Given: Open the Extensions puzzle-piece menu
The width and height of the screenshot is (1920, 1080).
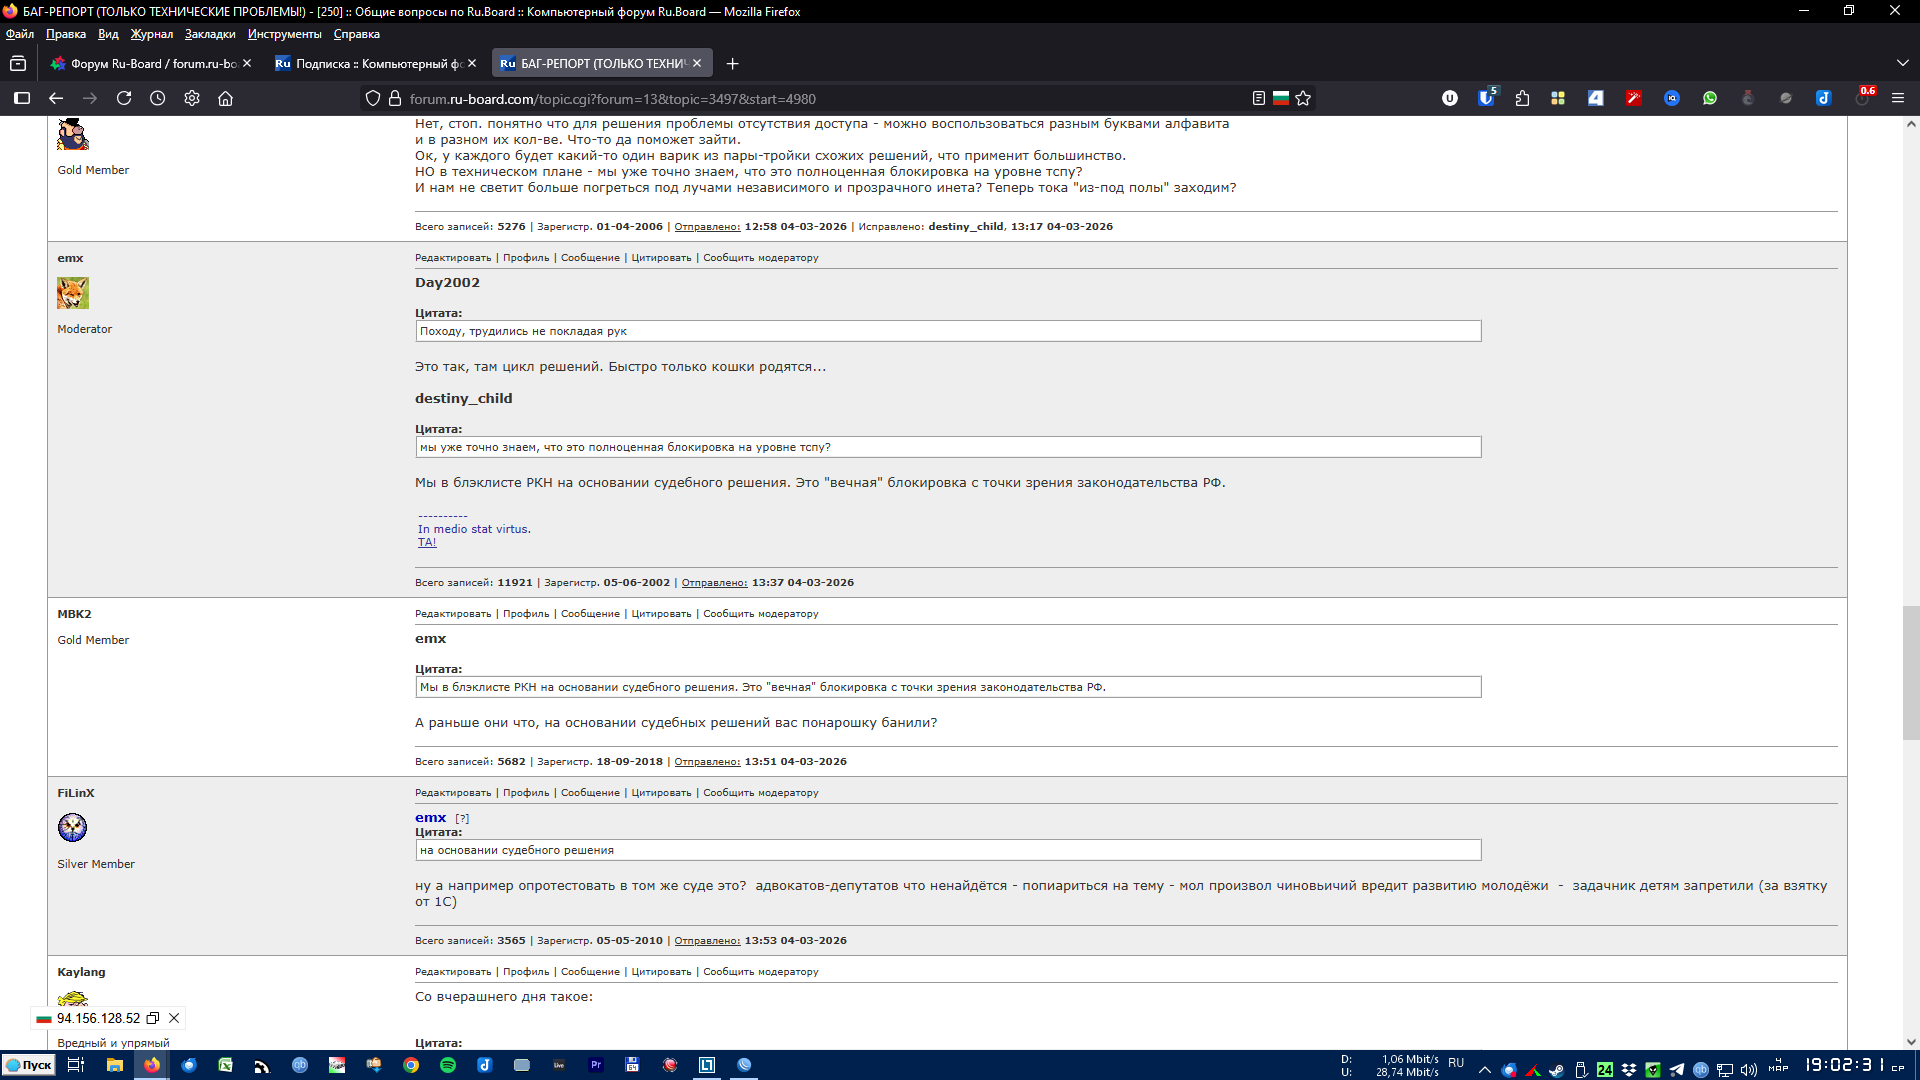Looking at the screenshot, I should pos(1522,98).
